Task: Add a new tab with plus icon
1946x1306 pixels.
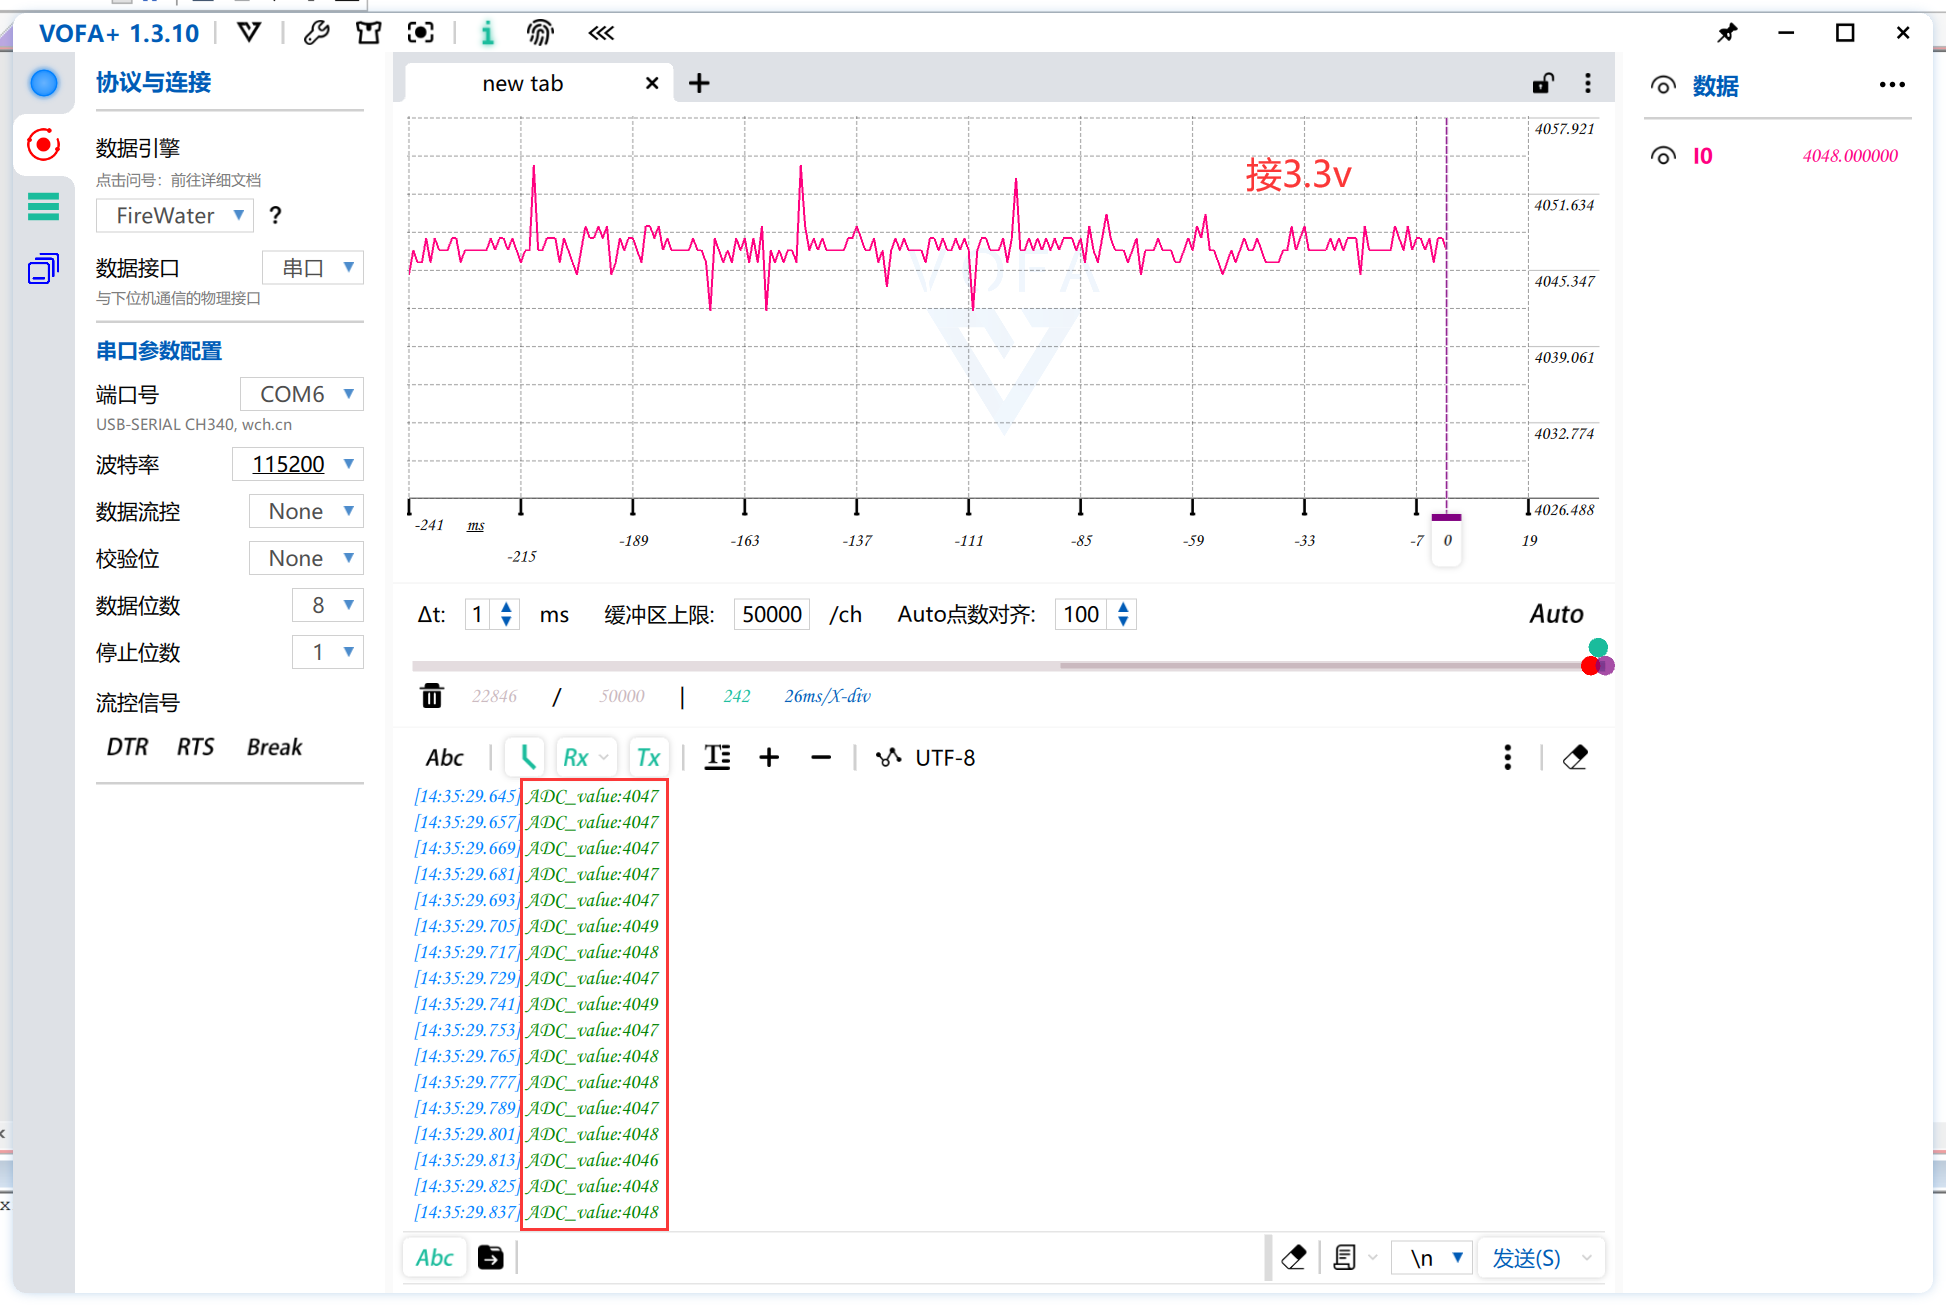Action: [x=699, y=83]
